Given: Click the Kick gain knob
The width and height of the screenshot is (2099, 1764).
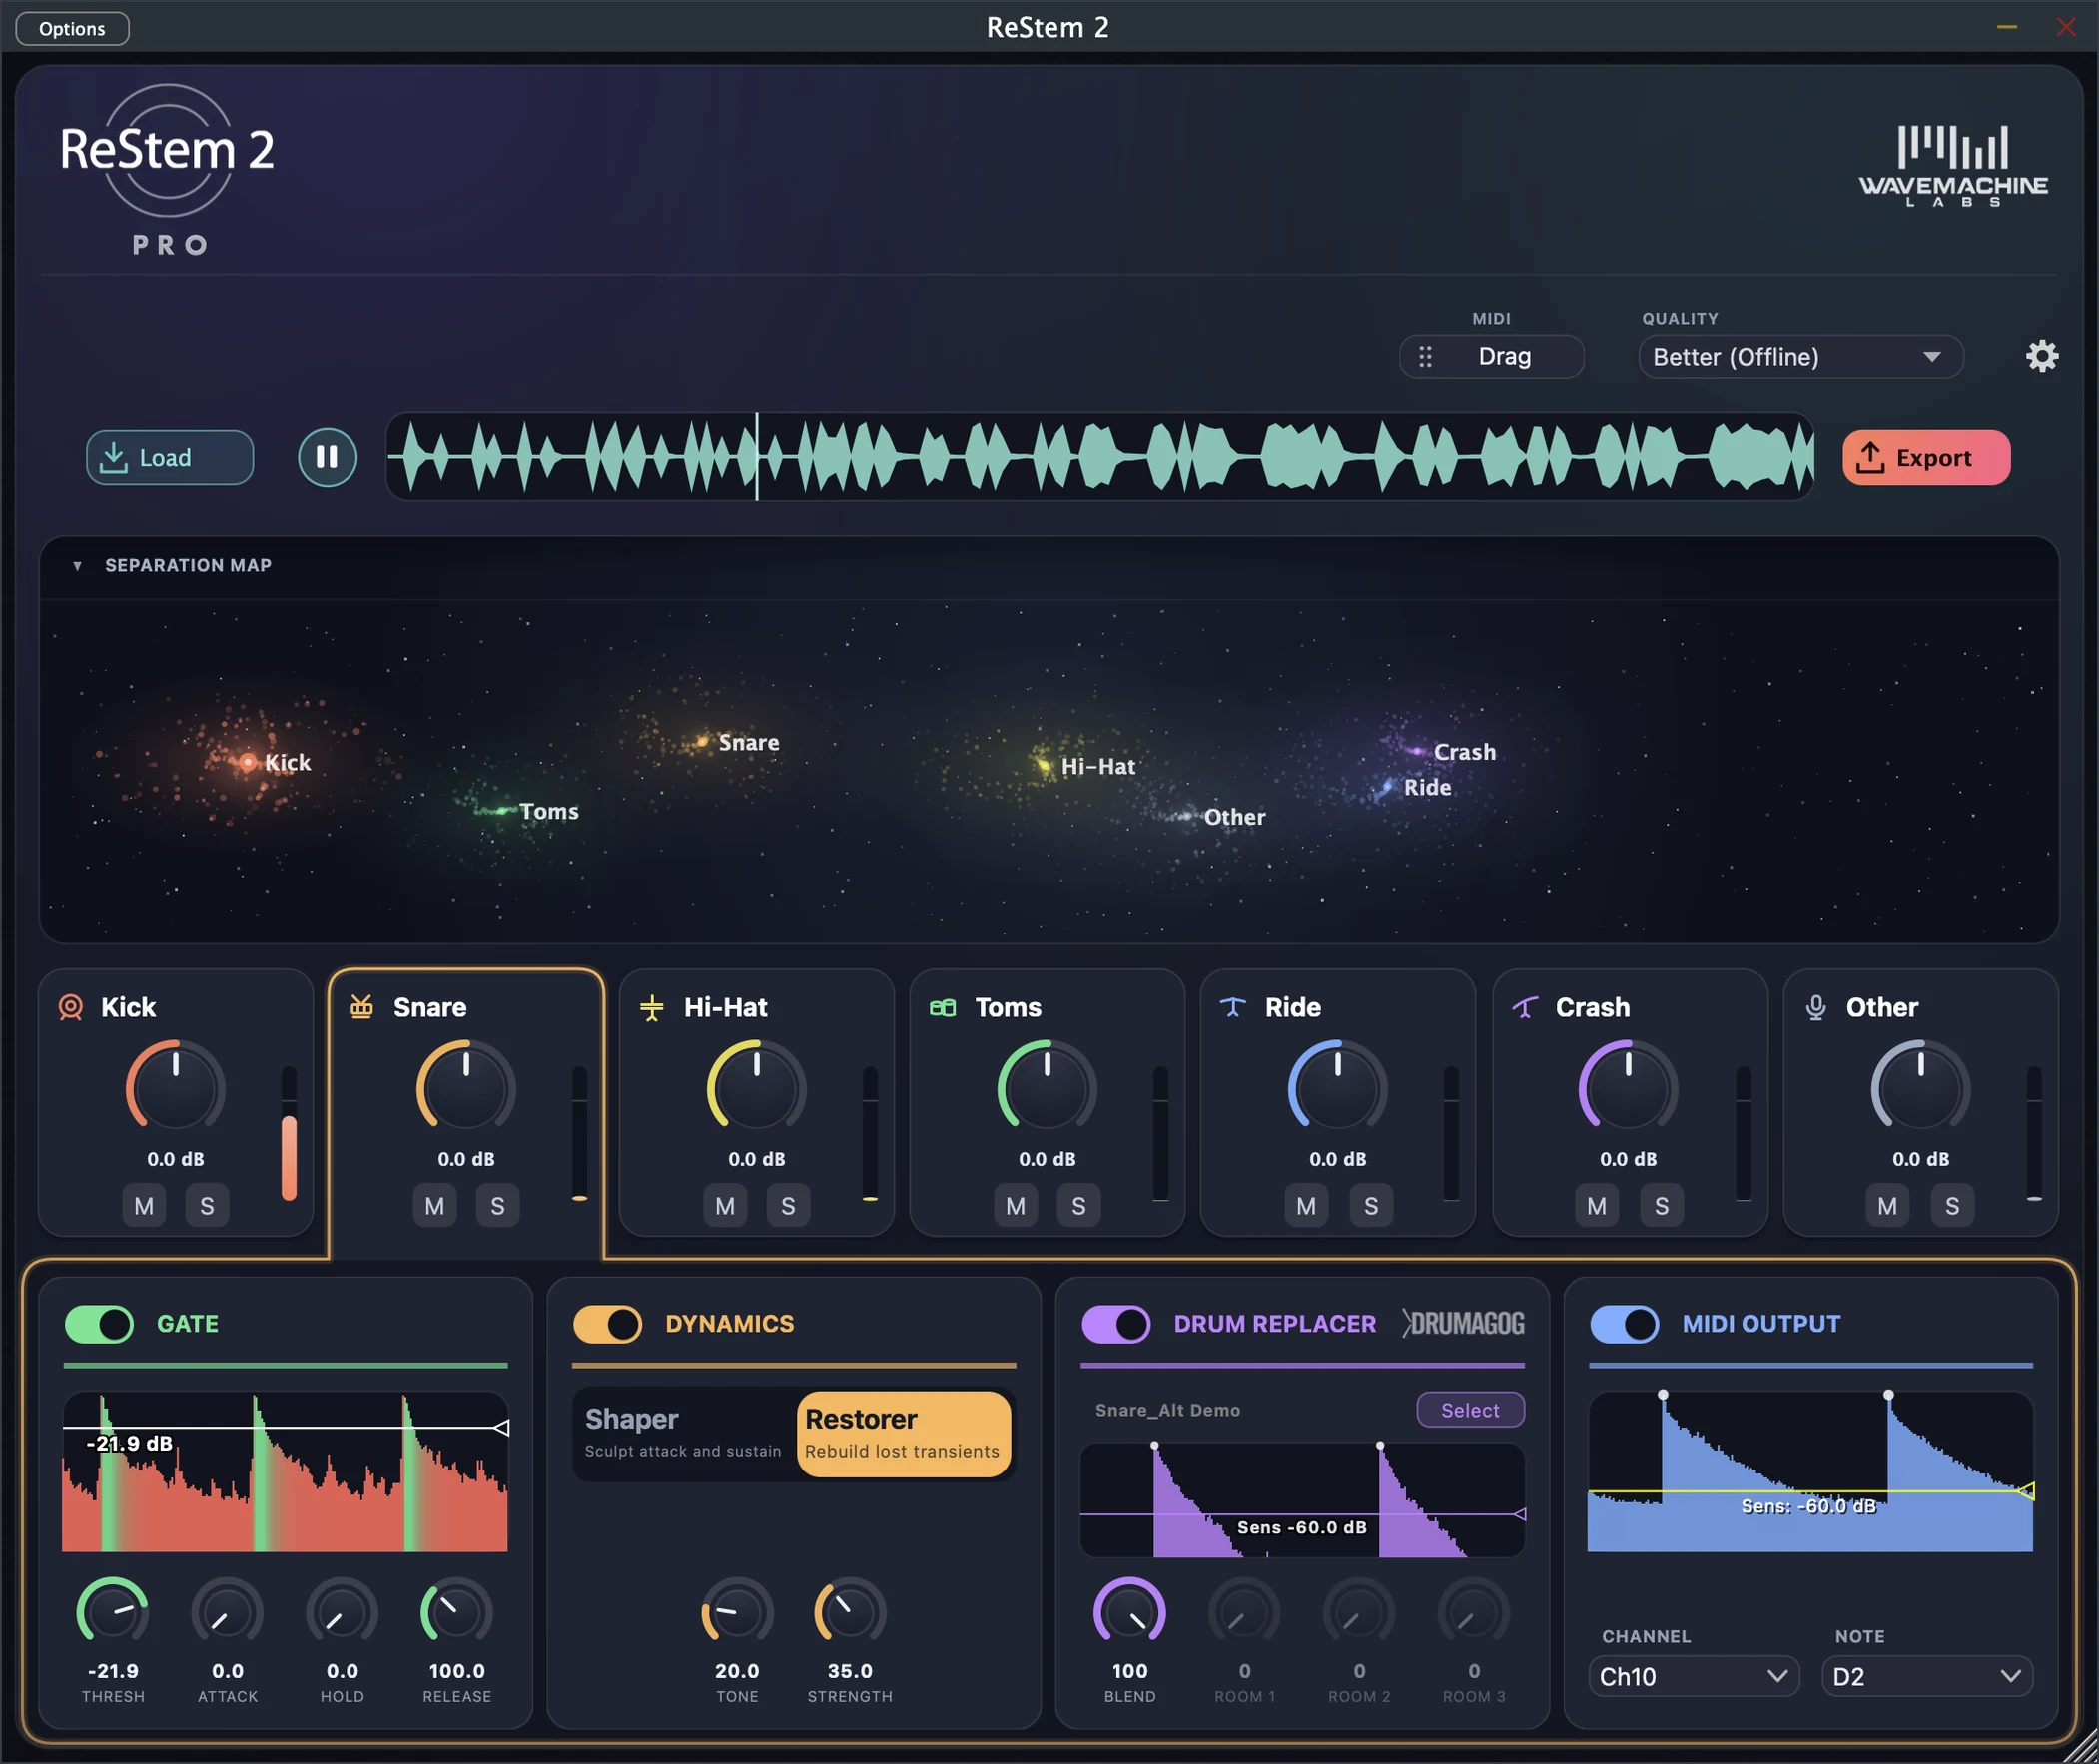Looking at the screenshot, I should point(175,1088).
